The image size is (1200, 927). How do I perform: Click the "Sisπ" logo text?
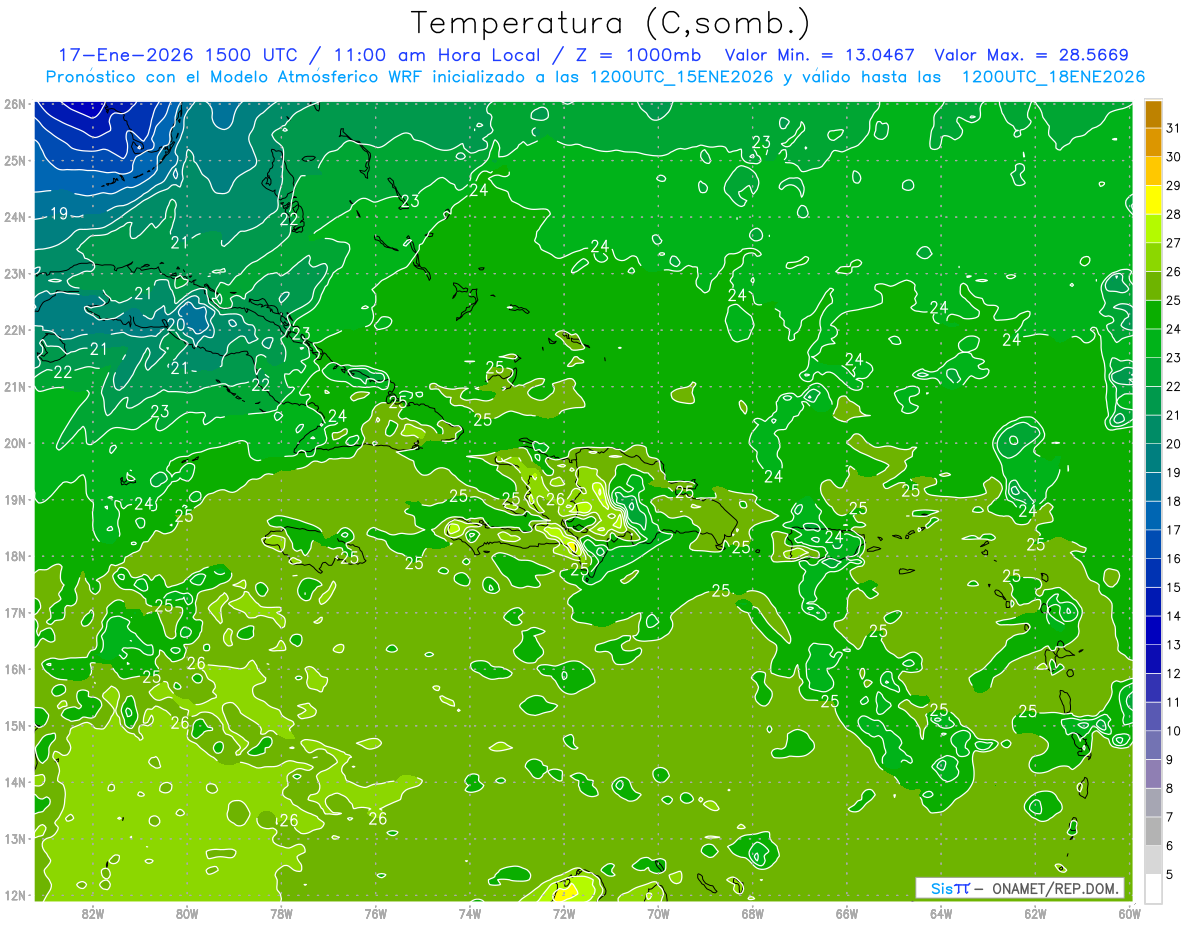(x=950, y=888)
